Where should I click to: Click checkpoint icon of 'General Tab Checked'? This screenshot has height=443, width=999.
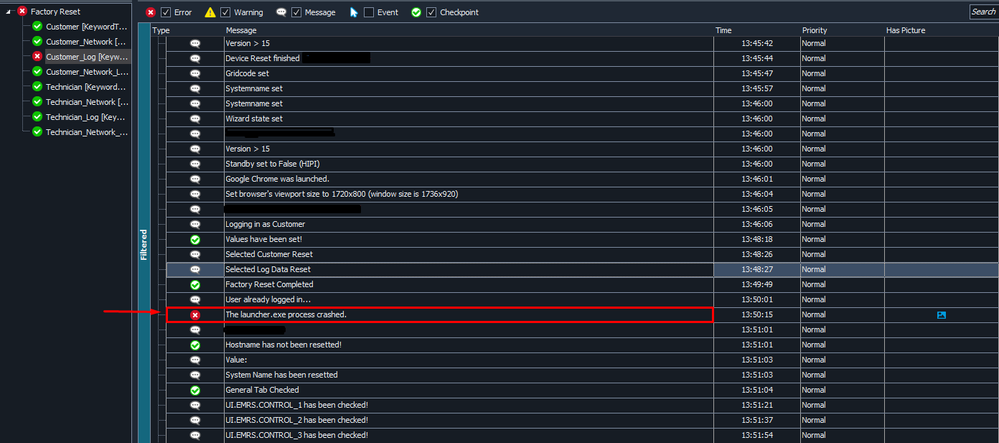[196, 390]
